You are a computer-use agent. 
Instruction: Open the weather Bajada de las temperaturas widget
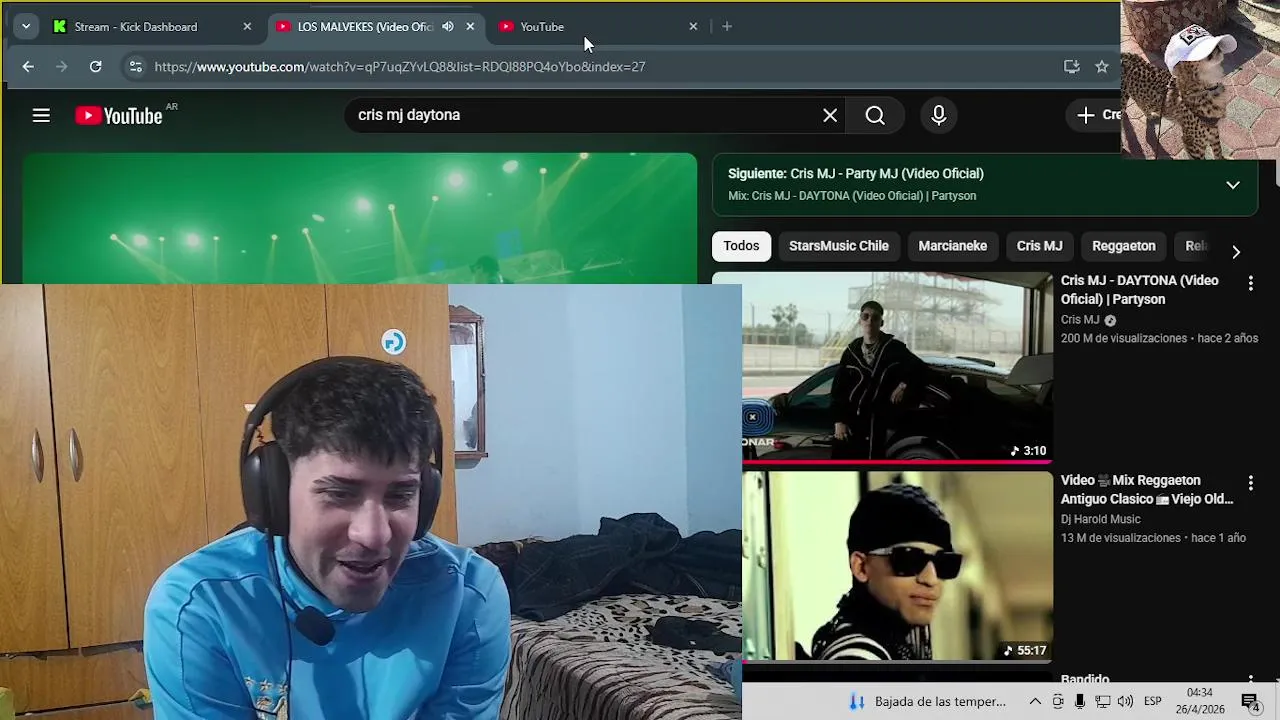928,702
